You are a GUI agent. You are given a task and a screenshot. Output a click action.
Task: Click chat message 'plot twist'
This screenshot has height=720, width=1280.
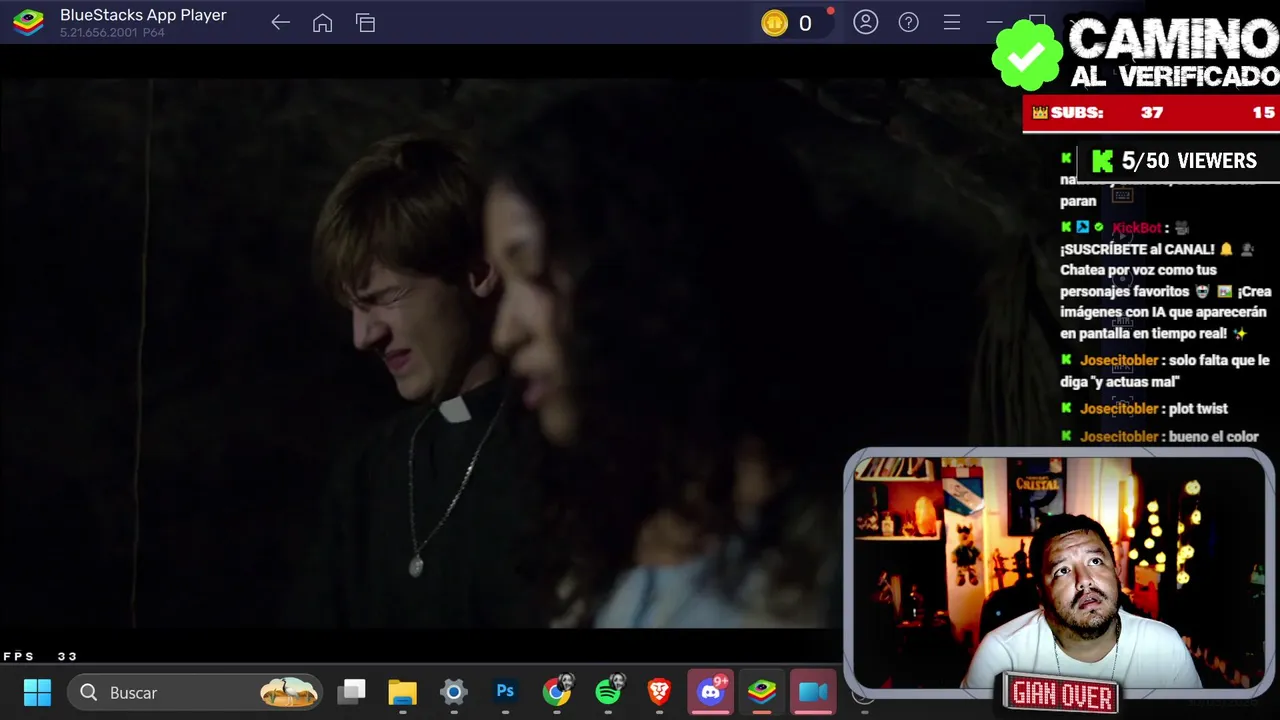click(x=1196, y=408)
